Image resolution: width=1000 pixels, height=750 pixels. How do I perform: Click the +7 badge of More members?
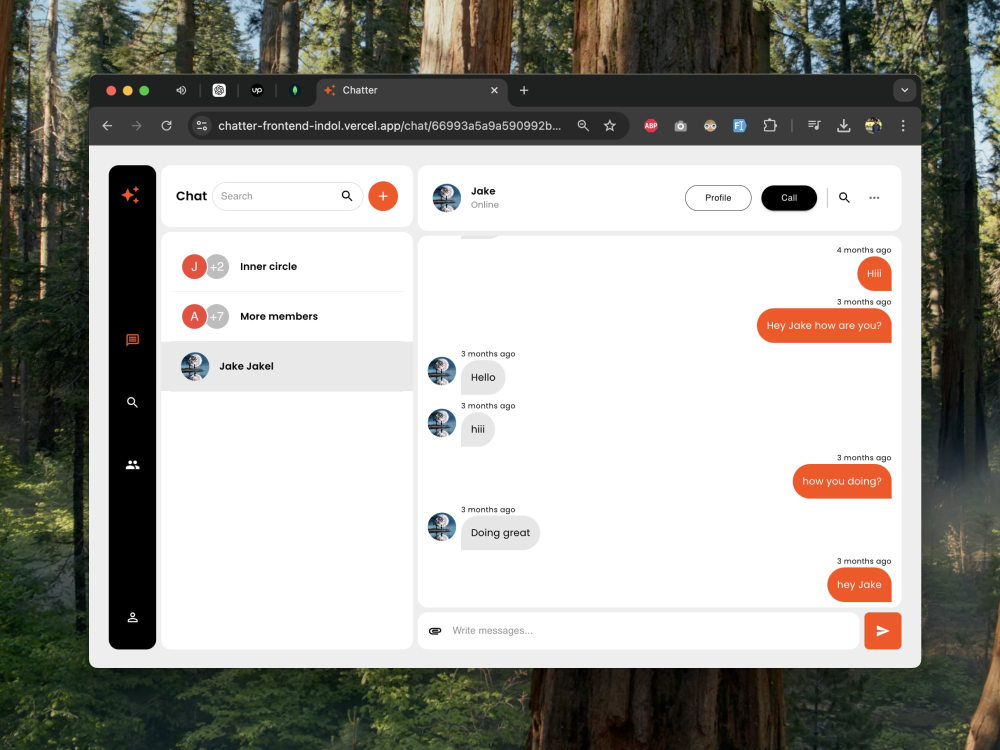(217, 316)
